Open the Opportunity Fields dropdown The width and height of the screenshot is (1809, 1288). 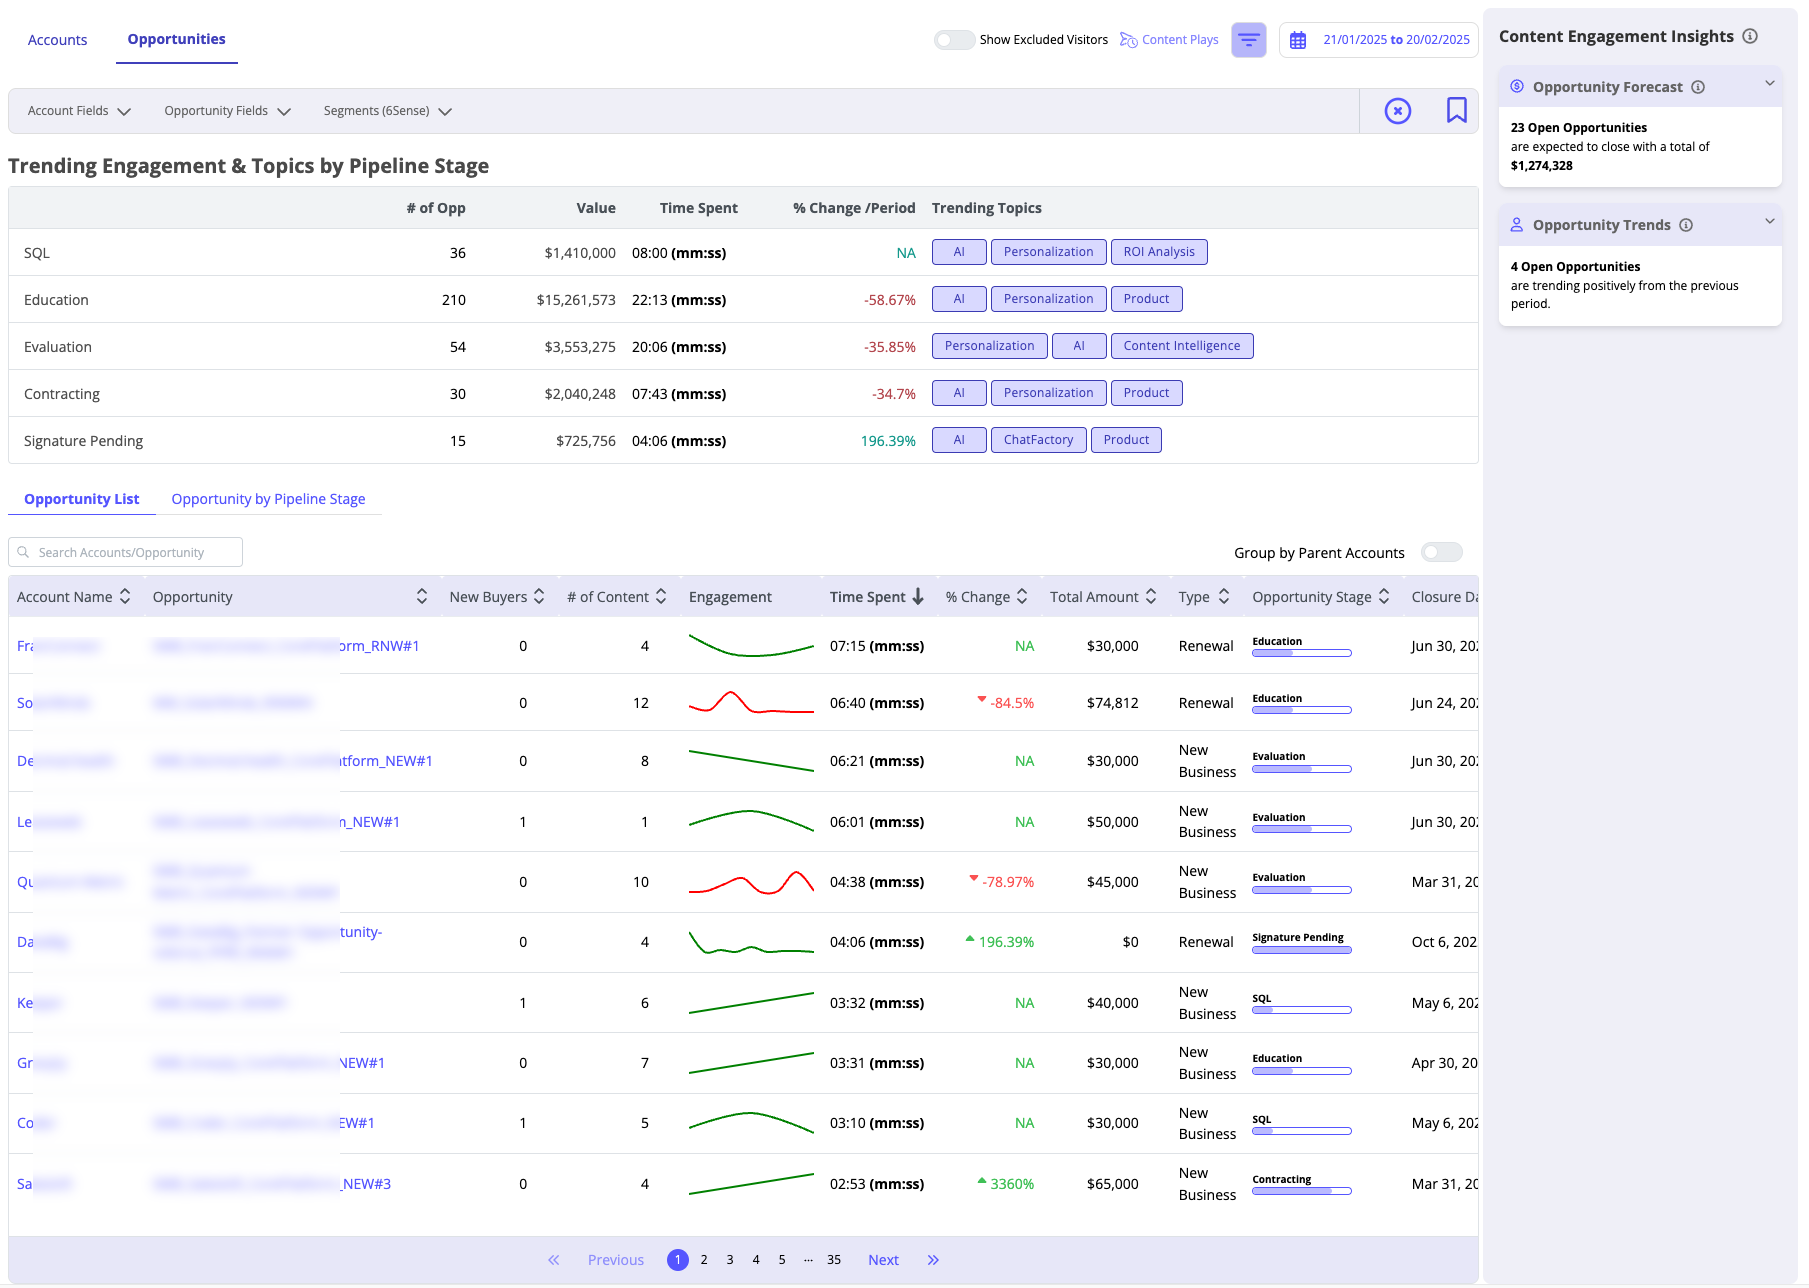[227, 111]
